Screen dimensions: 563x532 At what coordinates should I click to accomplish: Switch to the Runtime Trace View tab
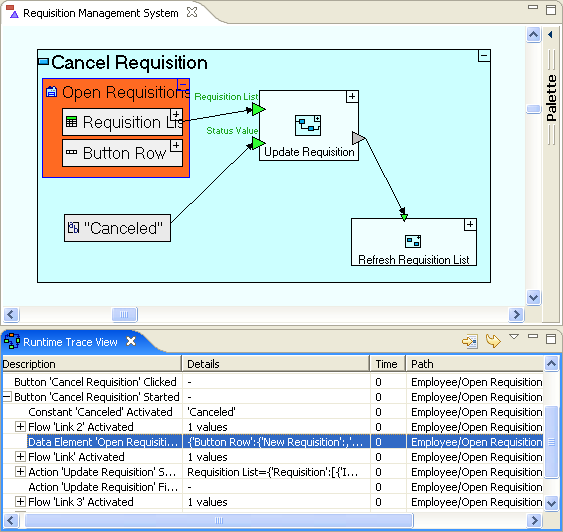pos(70,342)
